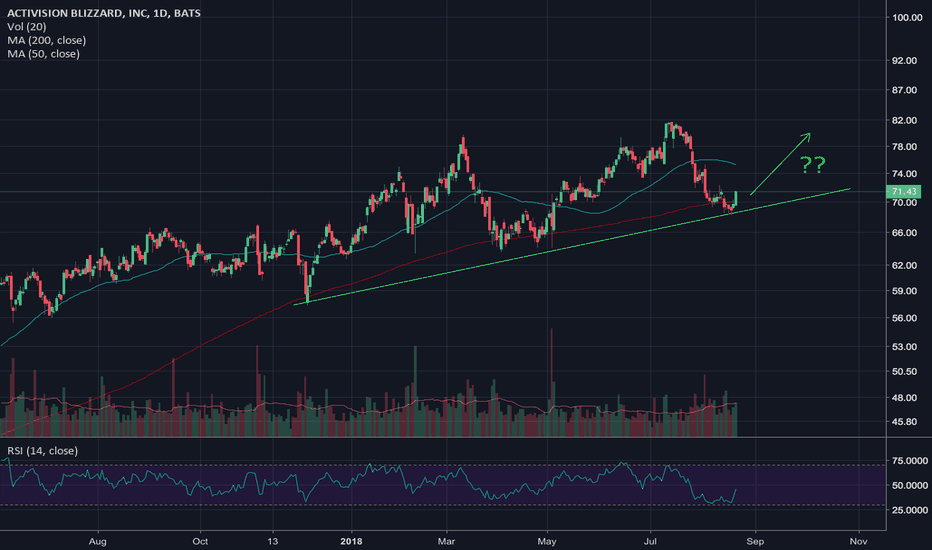Click the ACTIVISION BLIZZARD, INC, 1D, BATS title

click(104, 13)
